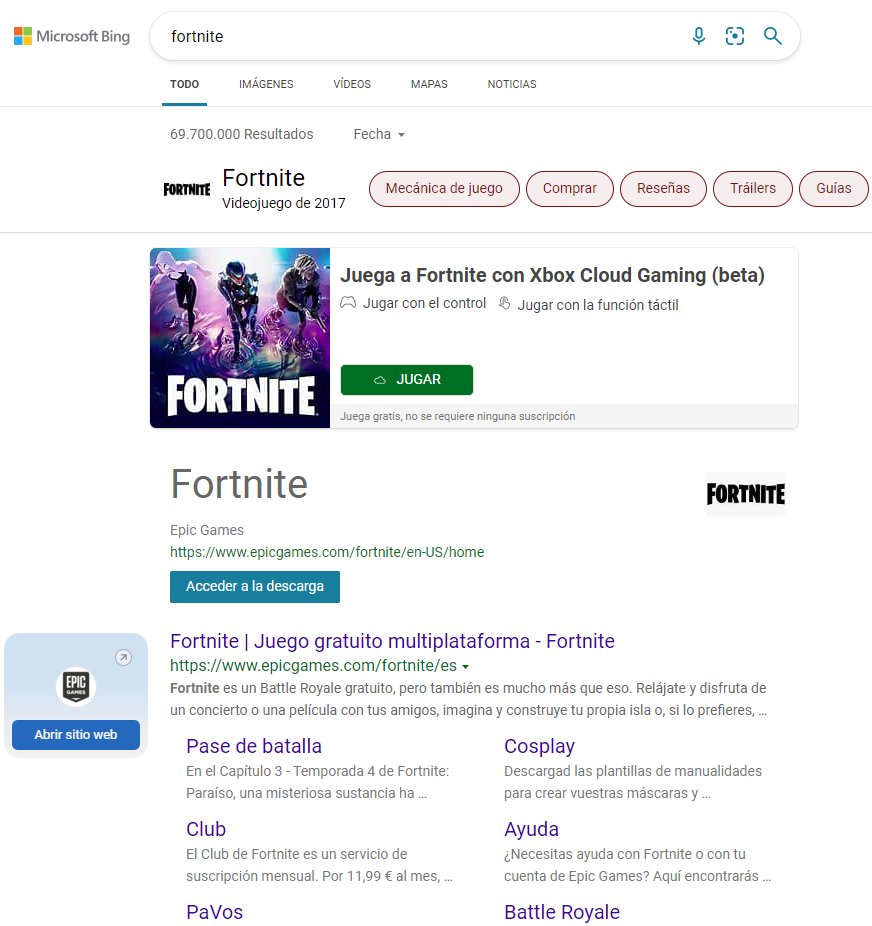Select the Reseñas chip
This screenshot has height=926, width=872.
[663, 188]
